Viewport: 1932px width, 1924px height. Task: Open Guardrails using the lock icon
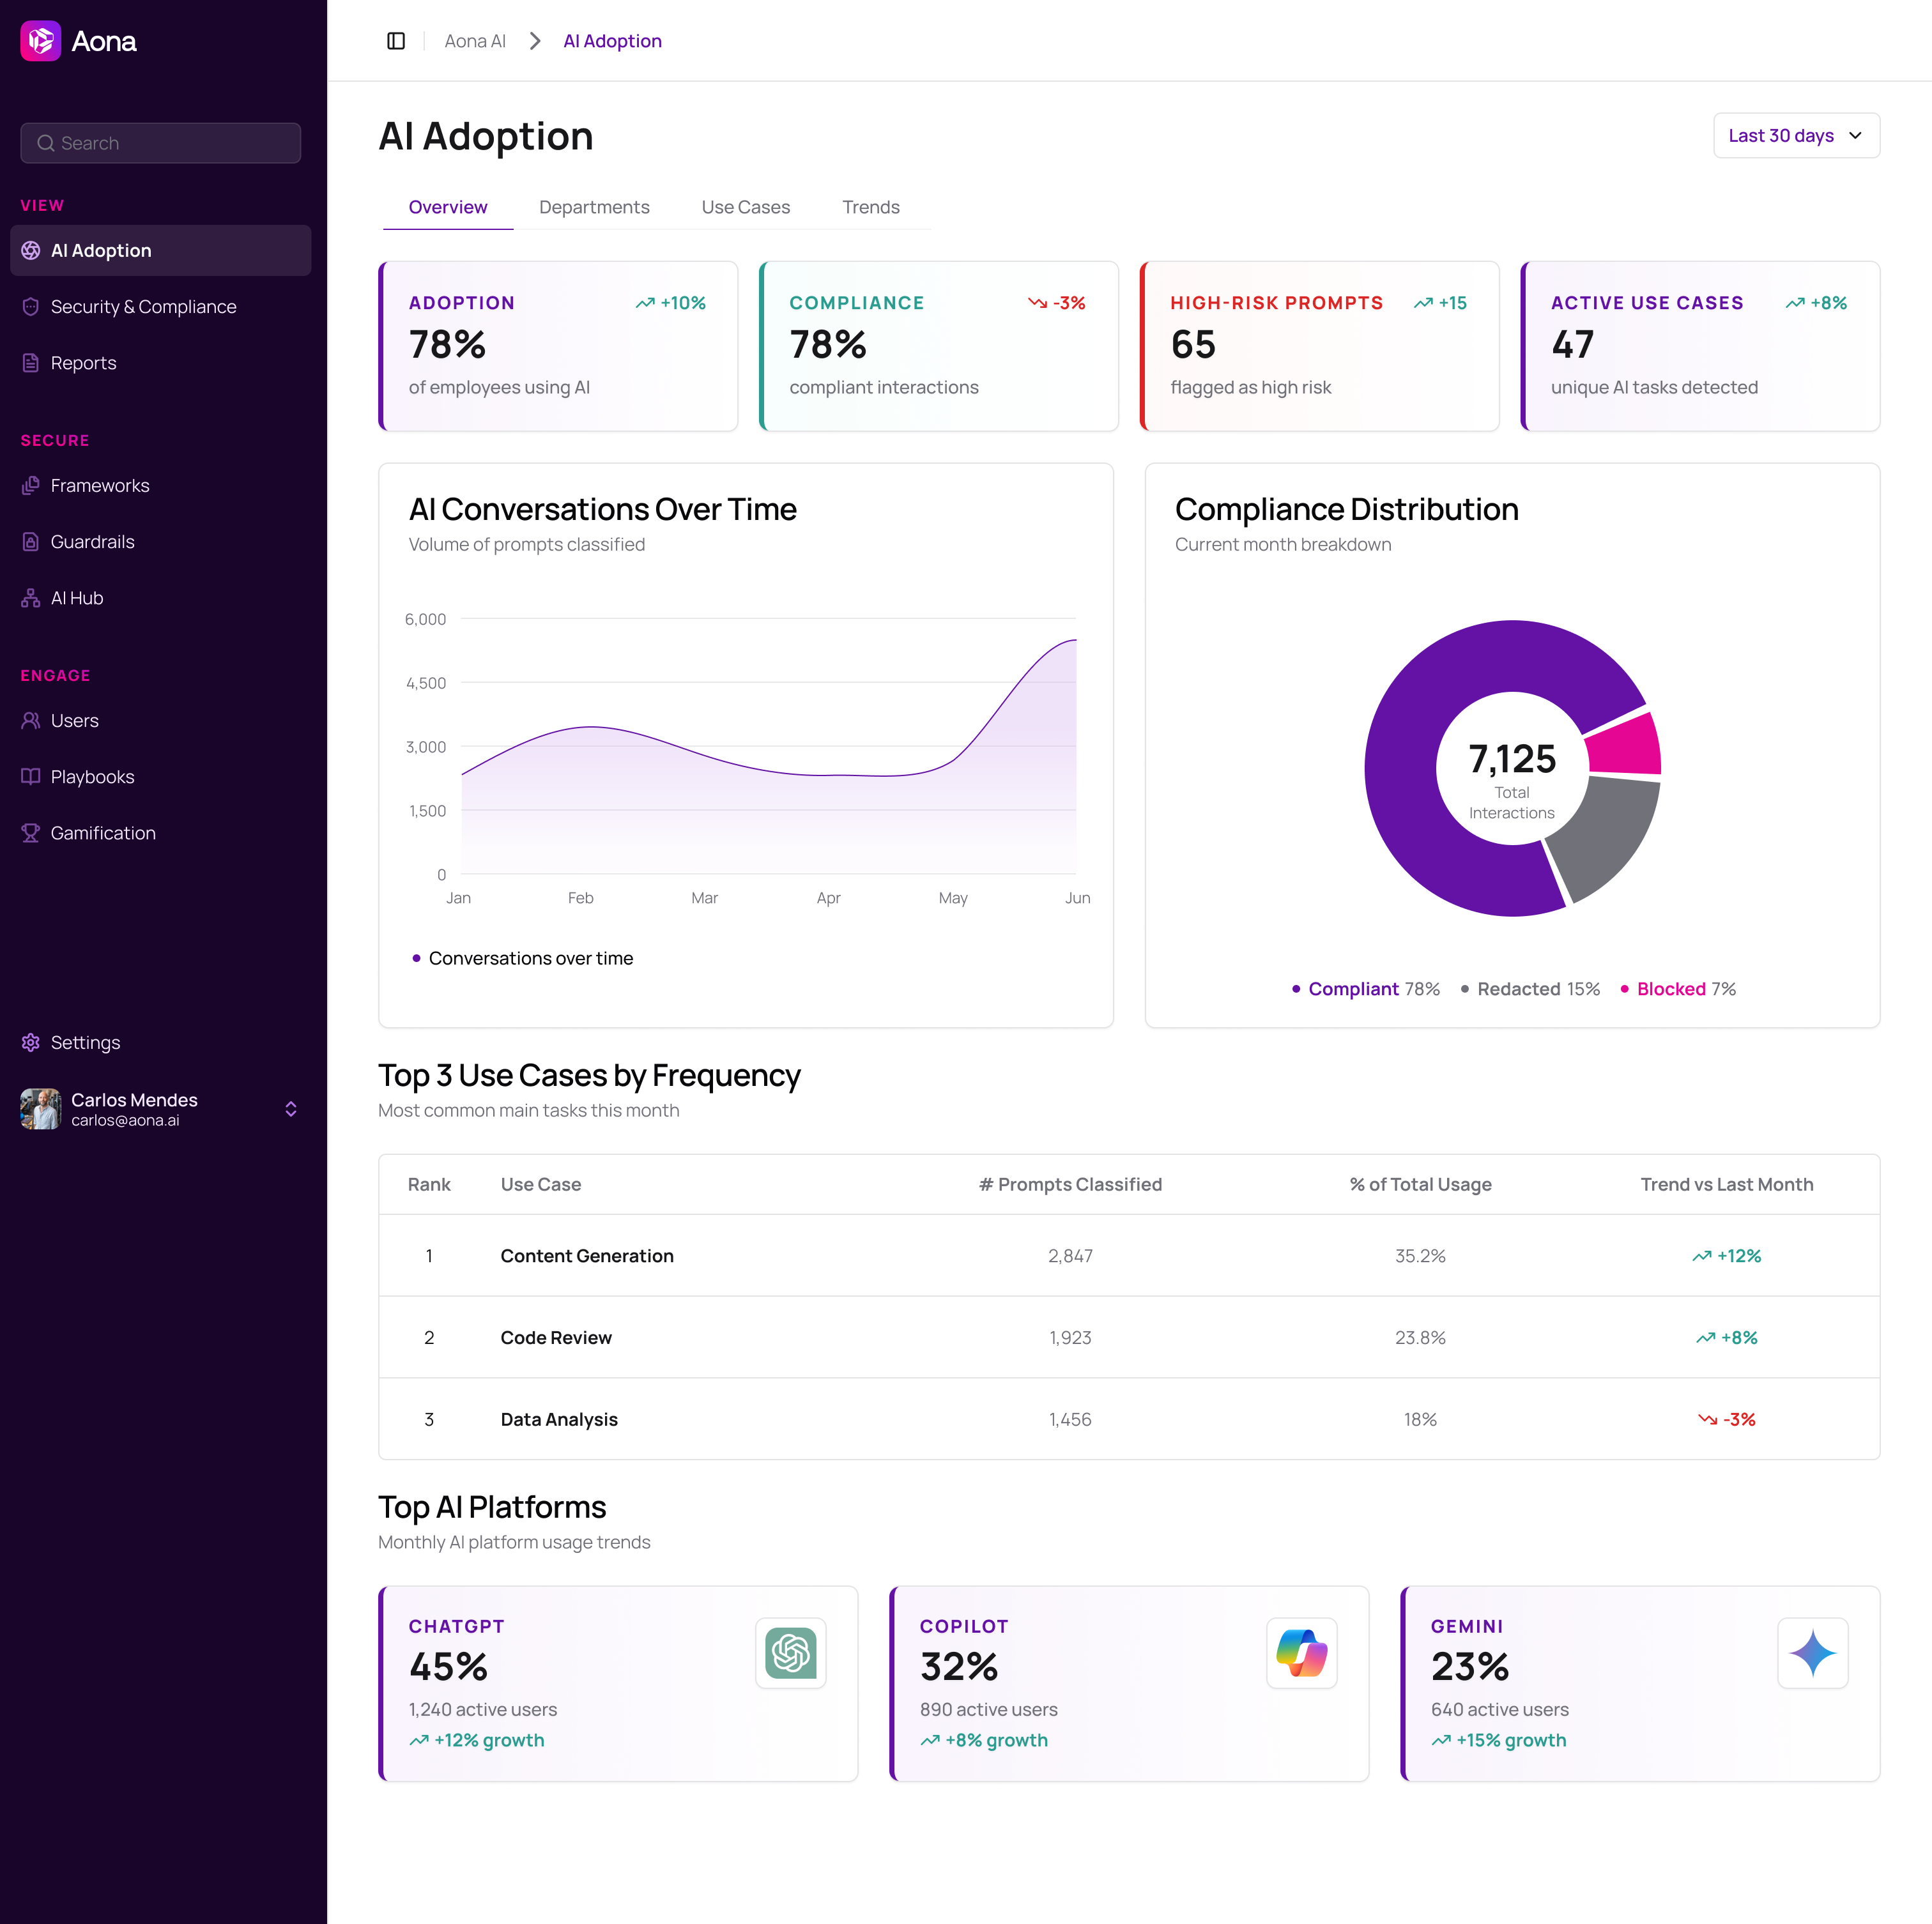click(30, 541)
